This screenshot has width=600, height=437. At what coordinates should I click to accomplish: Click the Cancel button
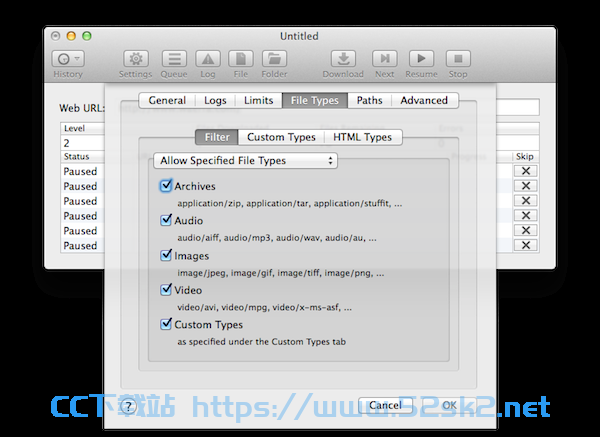pos(385,405)
